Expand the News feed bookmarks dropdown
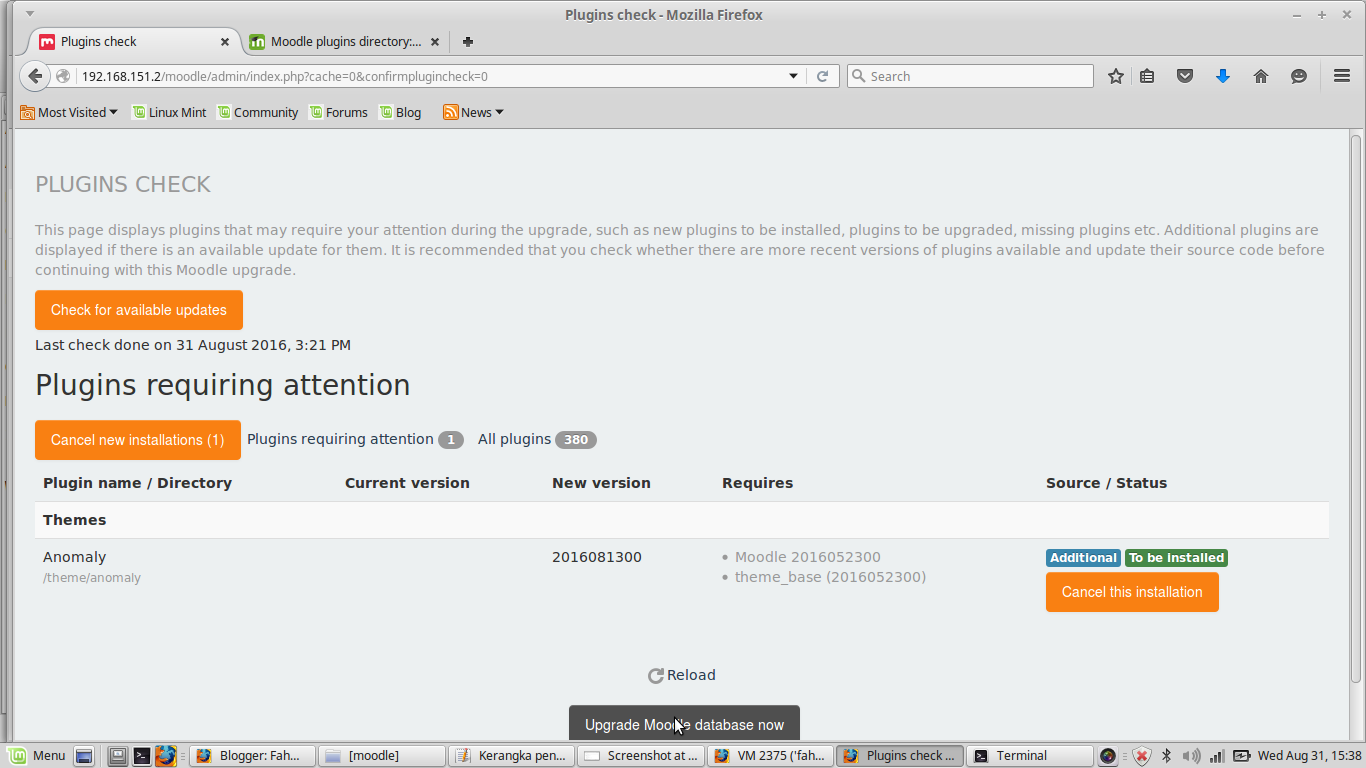 point(473,112)
